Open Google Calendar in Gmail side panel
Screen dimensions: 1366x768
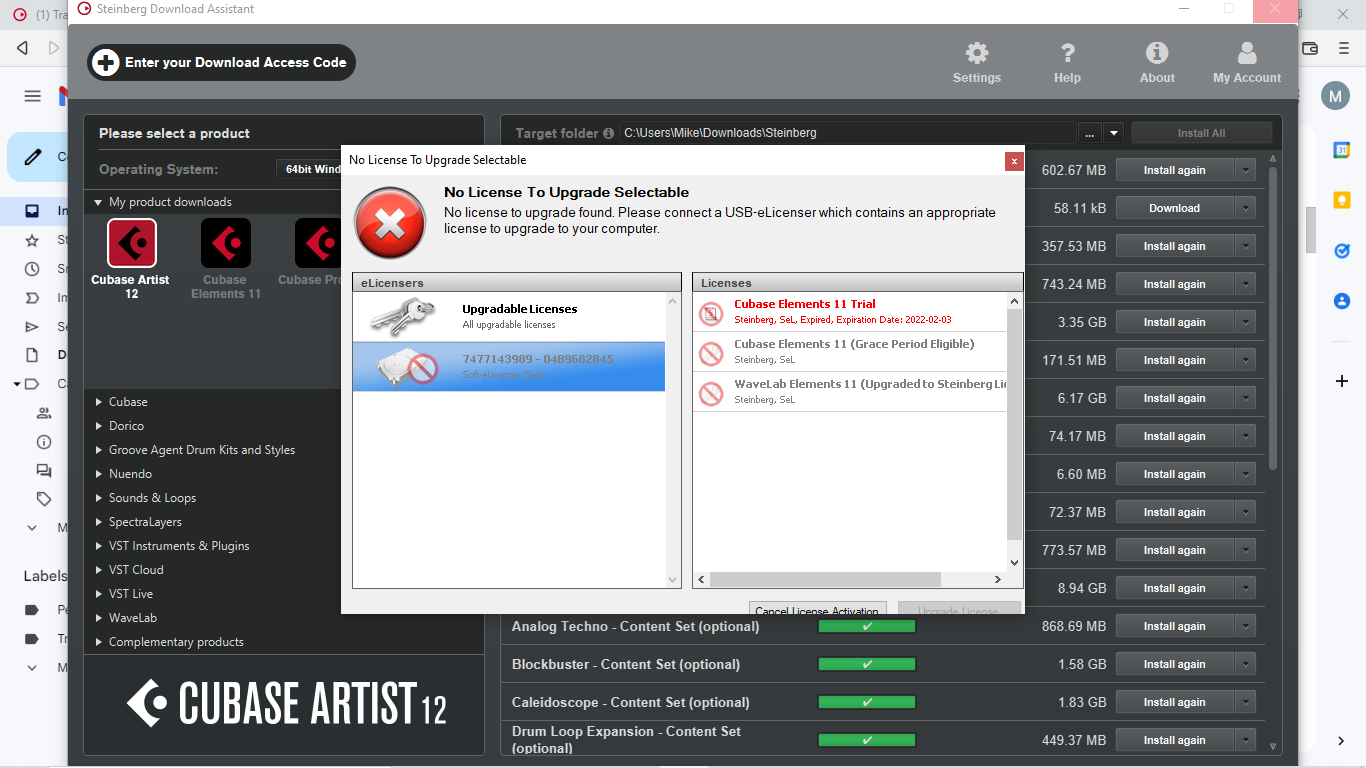coord(1342,150)
